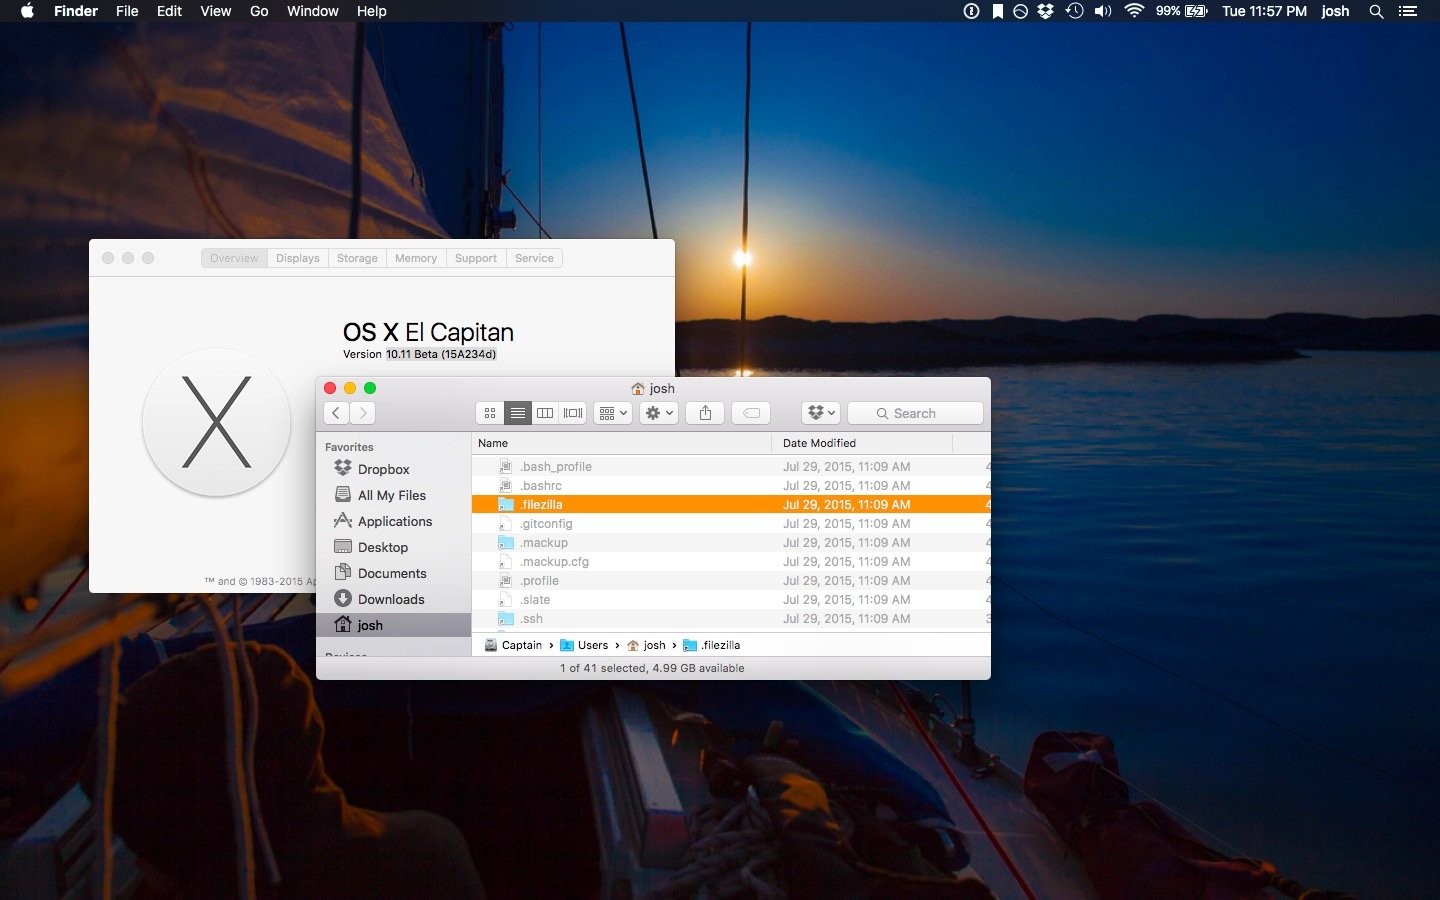Select Desktop in Finder sidebar
Screen dimensions: 1440x900
click(393, 547)
